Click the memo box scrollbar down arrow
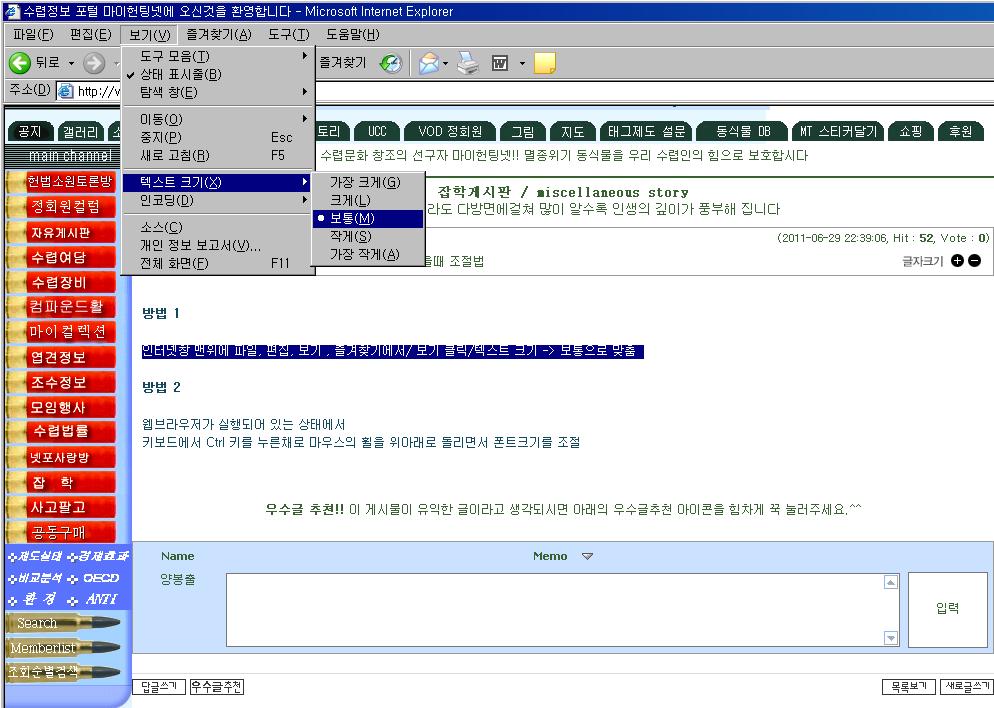 click(x=891, y=638)
